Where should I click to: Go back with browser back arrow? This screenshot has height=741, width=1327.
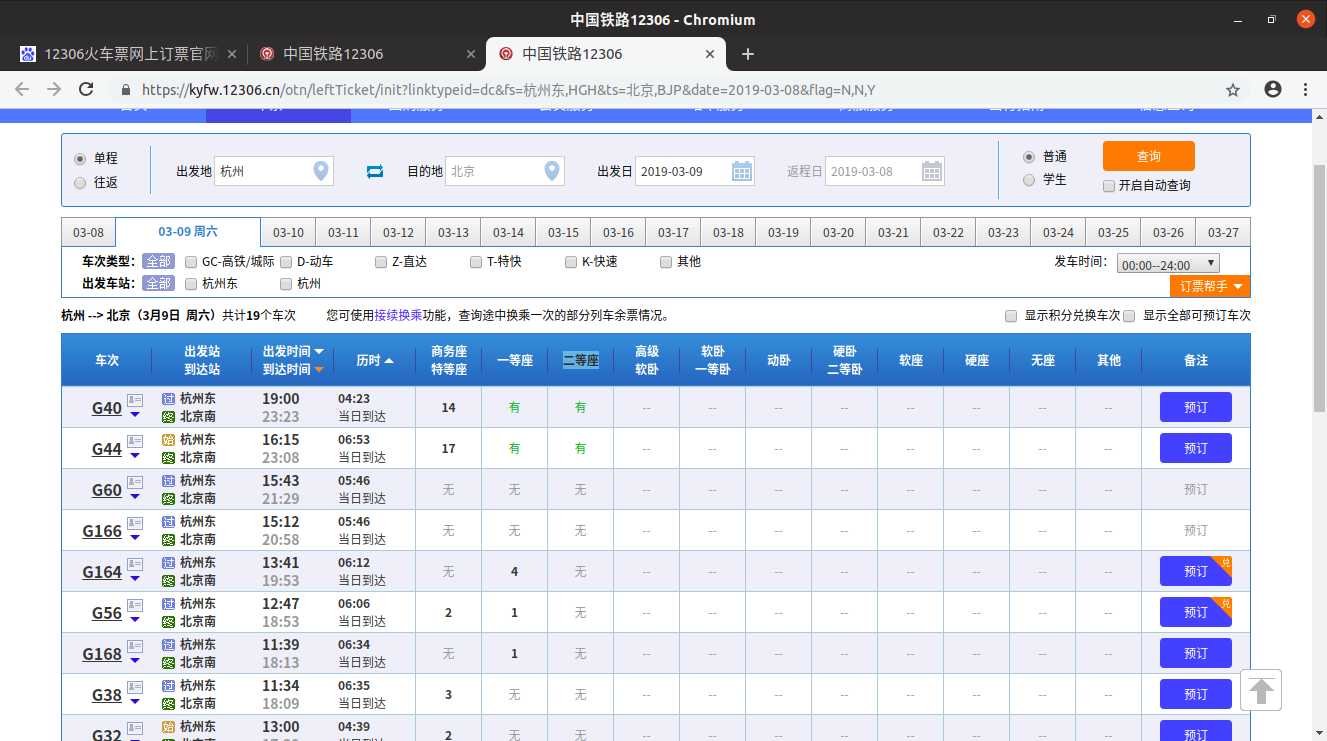[22, 89]
